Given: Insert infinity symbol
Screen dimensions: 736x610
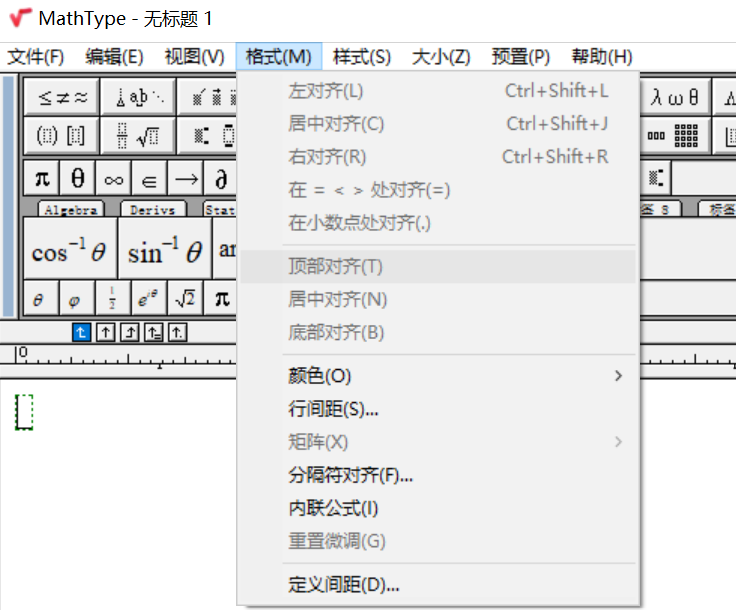Looking at the screenshot, I should point(114,178).
